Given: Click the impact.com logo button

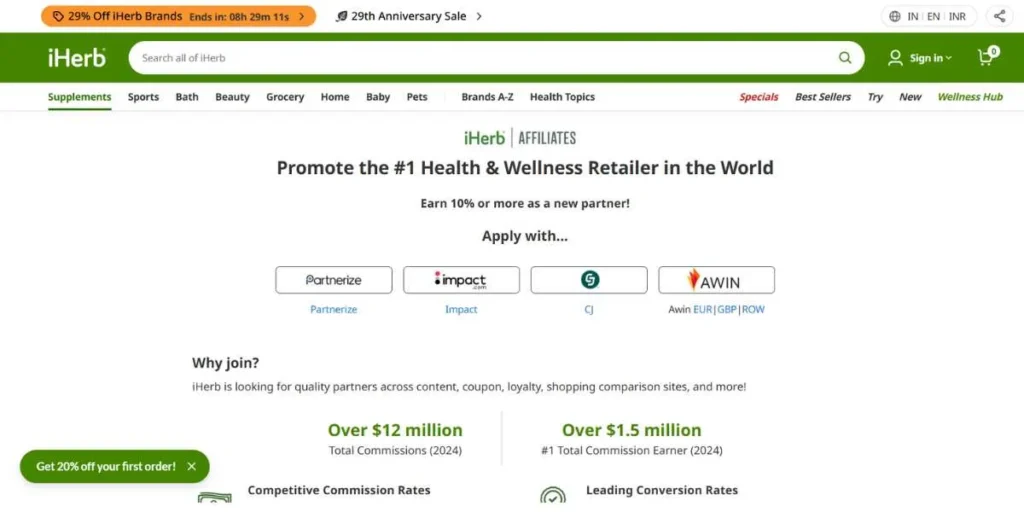Looking at the screenshot, I should (x=461, y=280).
